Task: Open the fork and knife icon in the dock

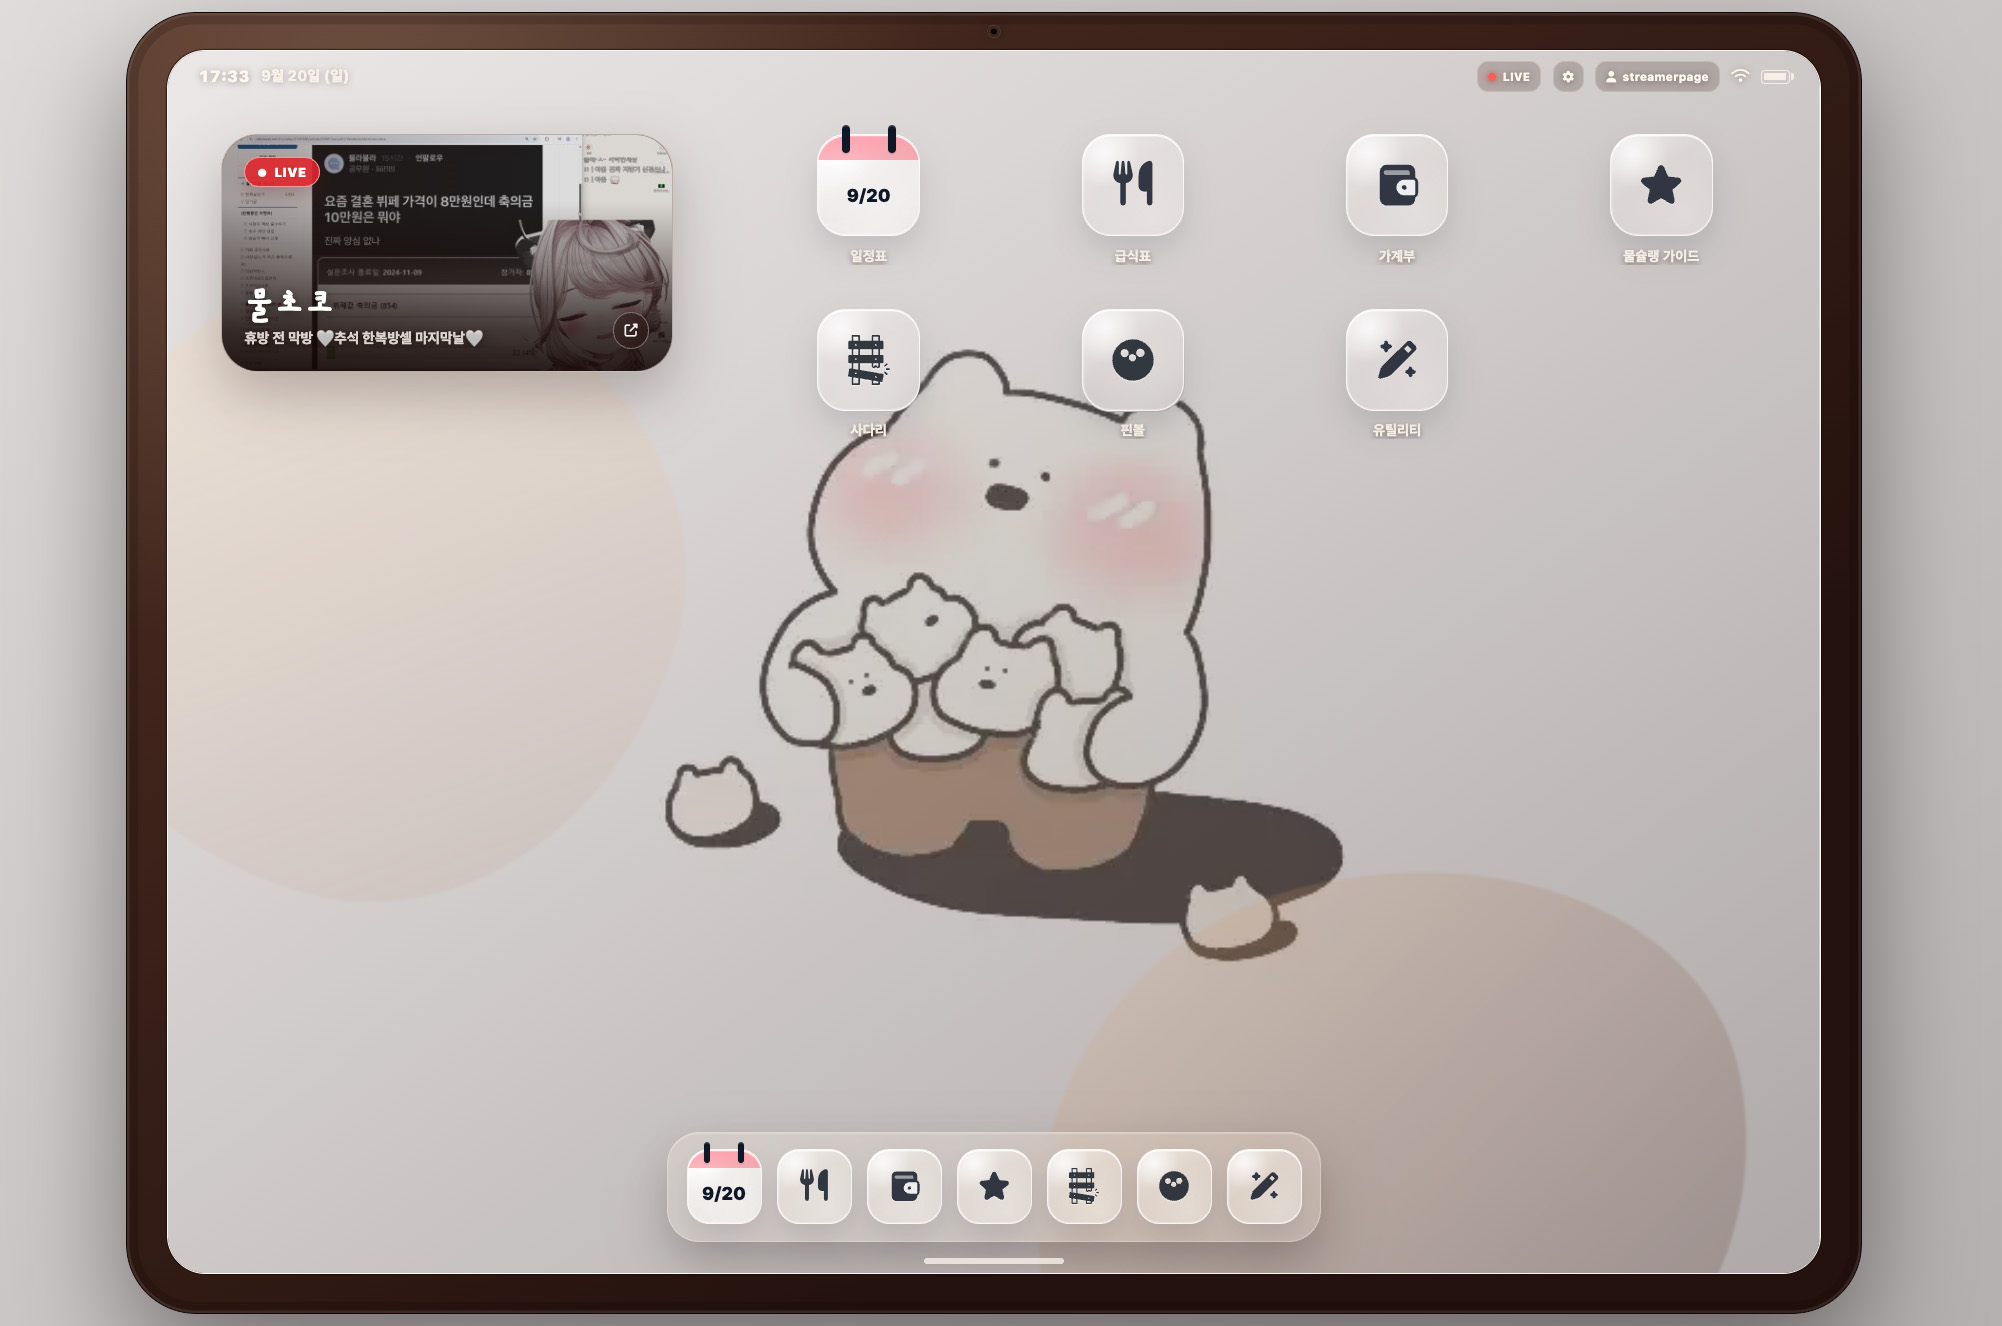Action: [814, 1186]
